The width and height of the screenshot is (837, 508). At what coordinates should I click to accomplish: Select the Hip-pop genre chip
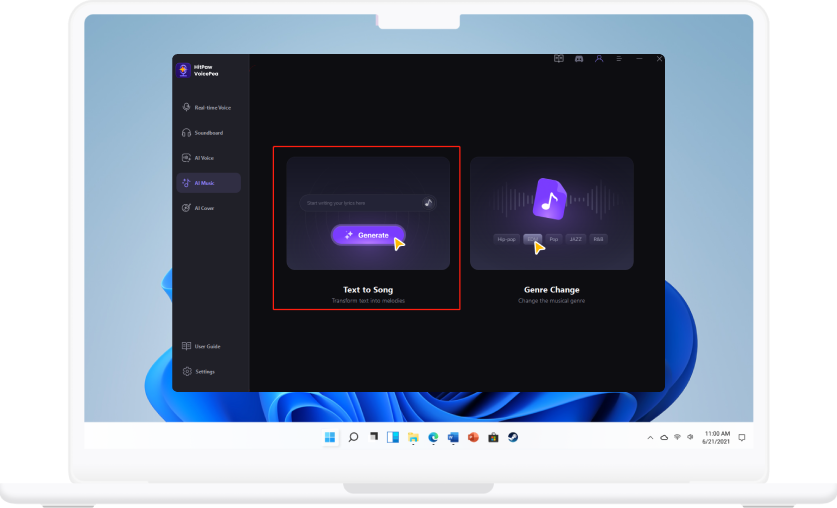click(507, 239)
